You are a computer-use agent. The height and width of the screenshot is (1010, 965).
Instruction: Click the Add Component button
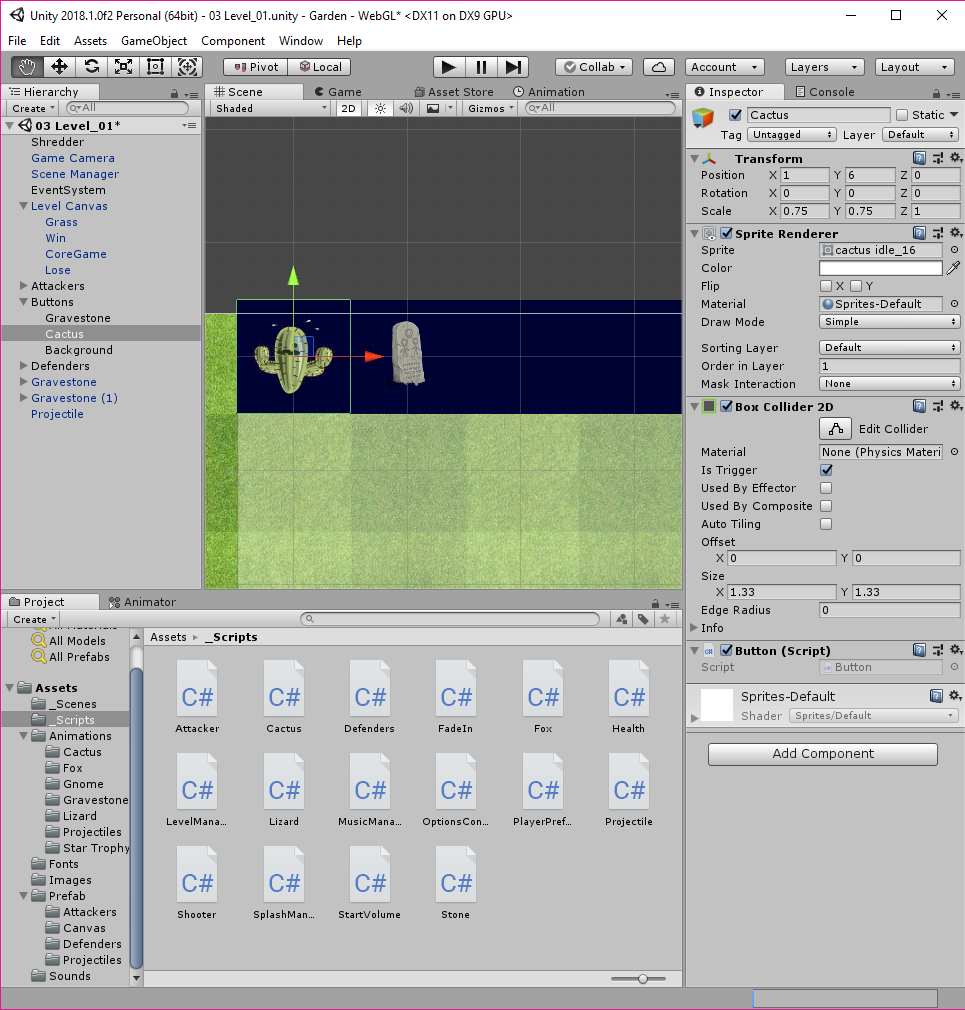(x=822, y=754)
